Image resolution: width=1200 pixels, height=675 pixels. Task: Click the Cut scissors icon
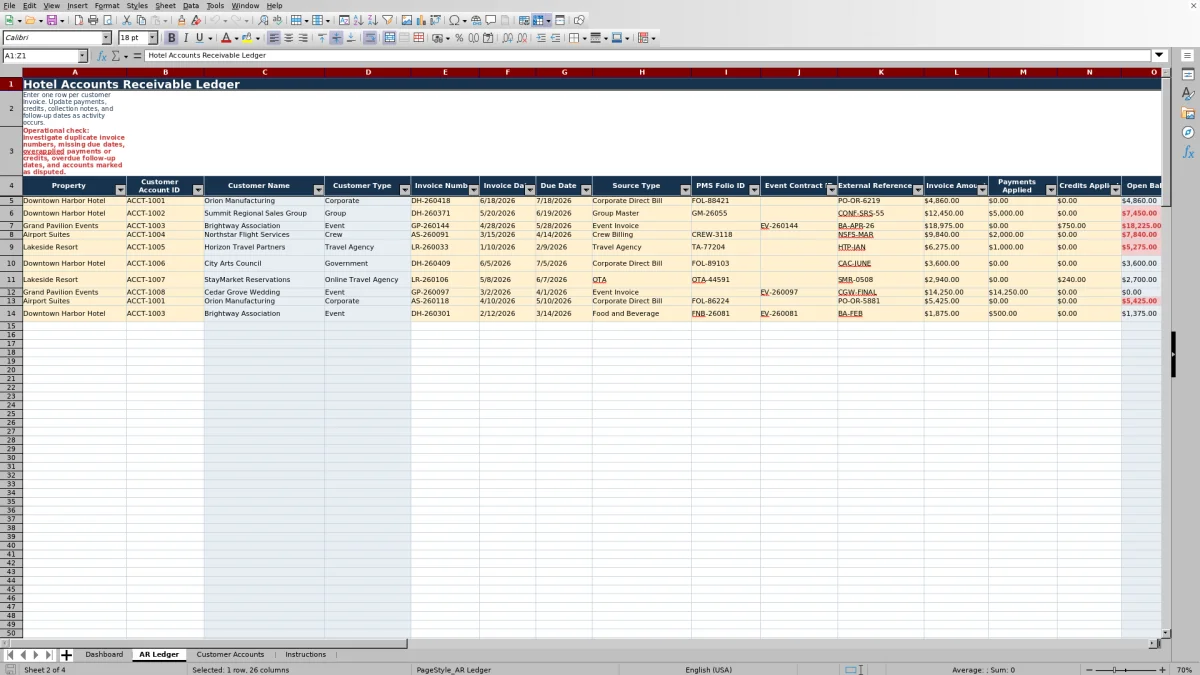click(127, 20)
